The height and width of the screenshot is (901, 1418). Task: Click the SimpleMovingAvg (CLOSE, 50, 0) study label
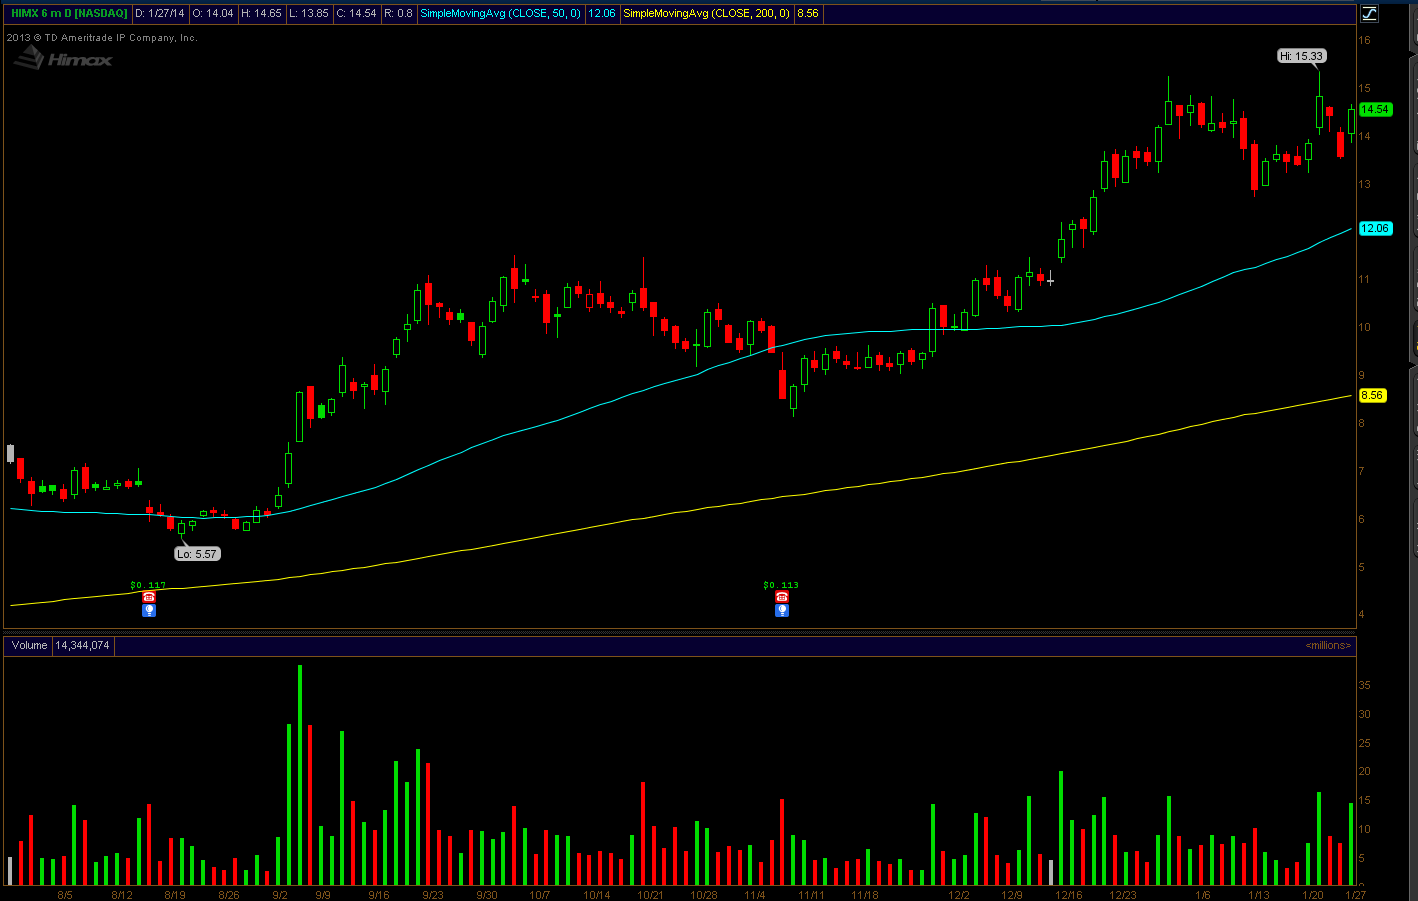500,13
